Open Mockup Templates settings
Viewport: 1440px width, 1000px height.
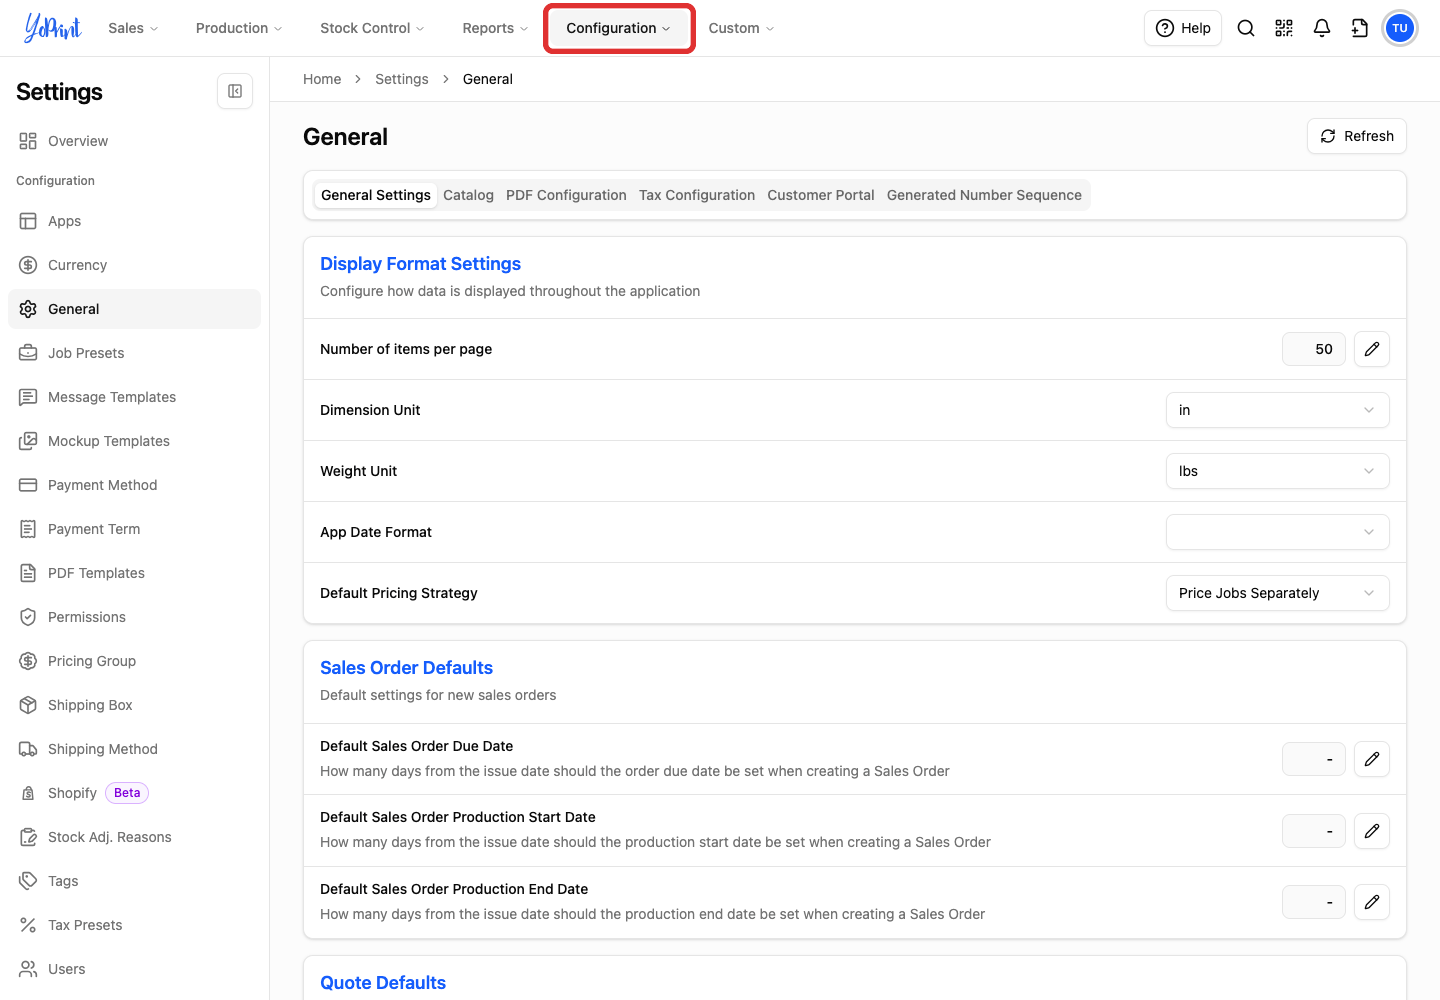(134, 441)
